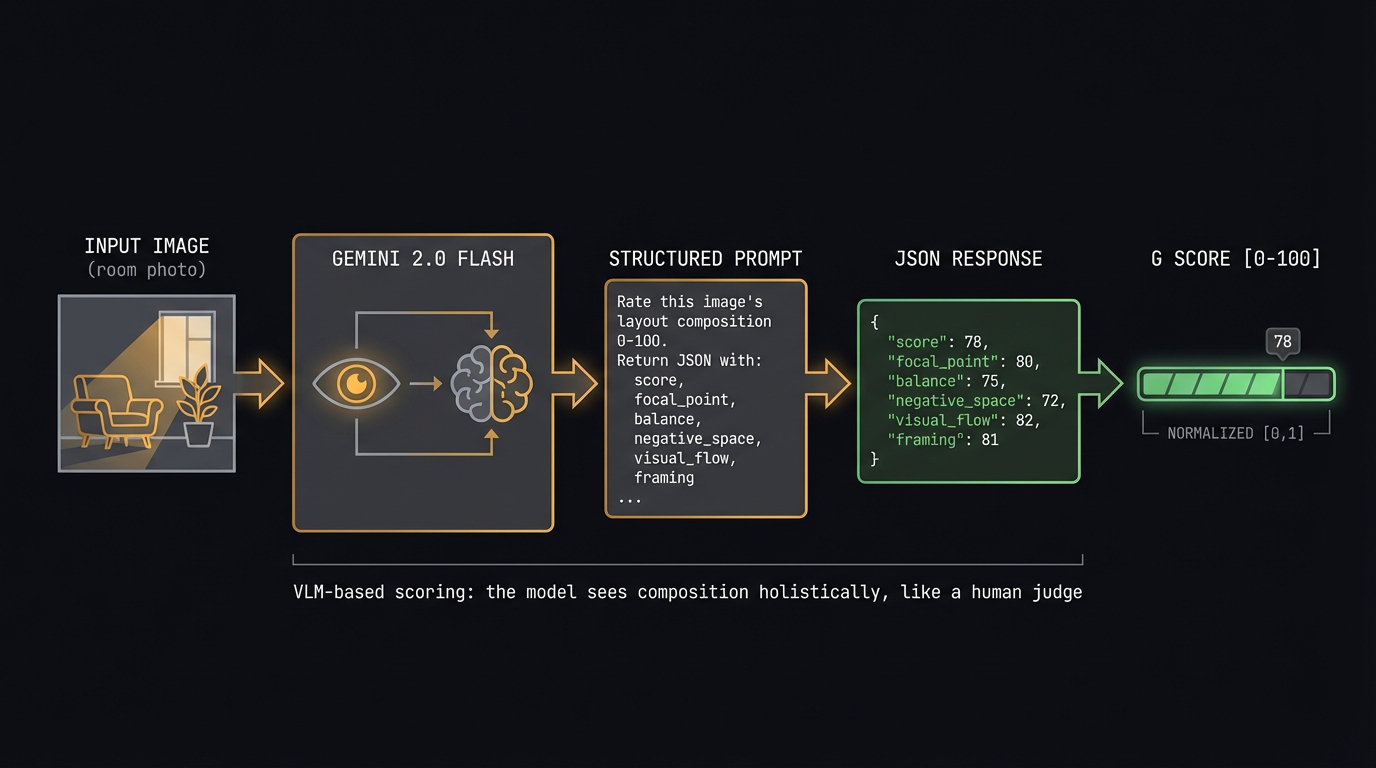Screen dimensions: 1376x768
Task: Click the 78 tooltip badge above the bar
Action: [1283, 342]
